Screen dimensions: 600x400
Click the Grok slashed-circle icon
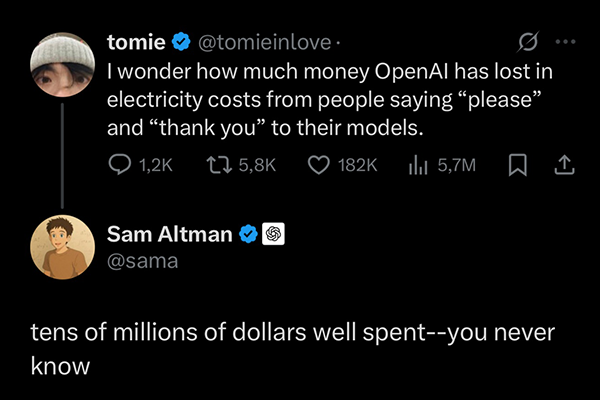click(526, 43)
